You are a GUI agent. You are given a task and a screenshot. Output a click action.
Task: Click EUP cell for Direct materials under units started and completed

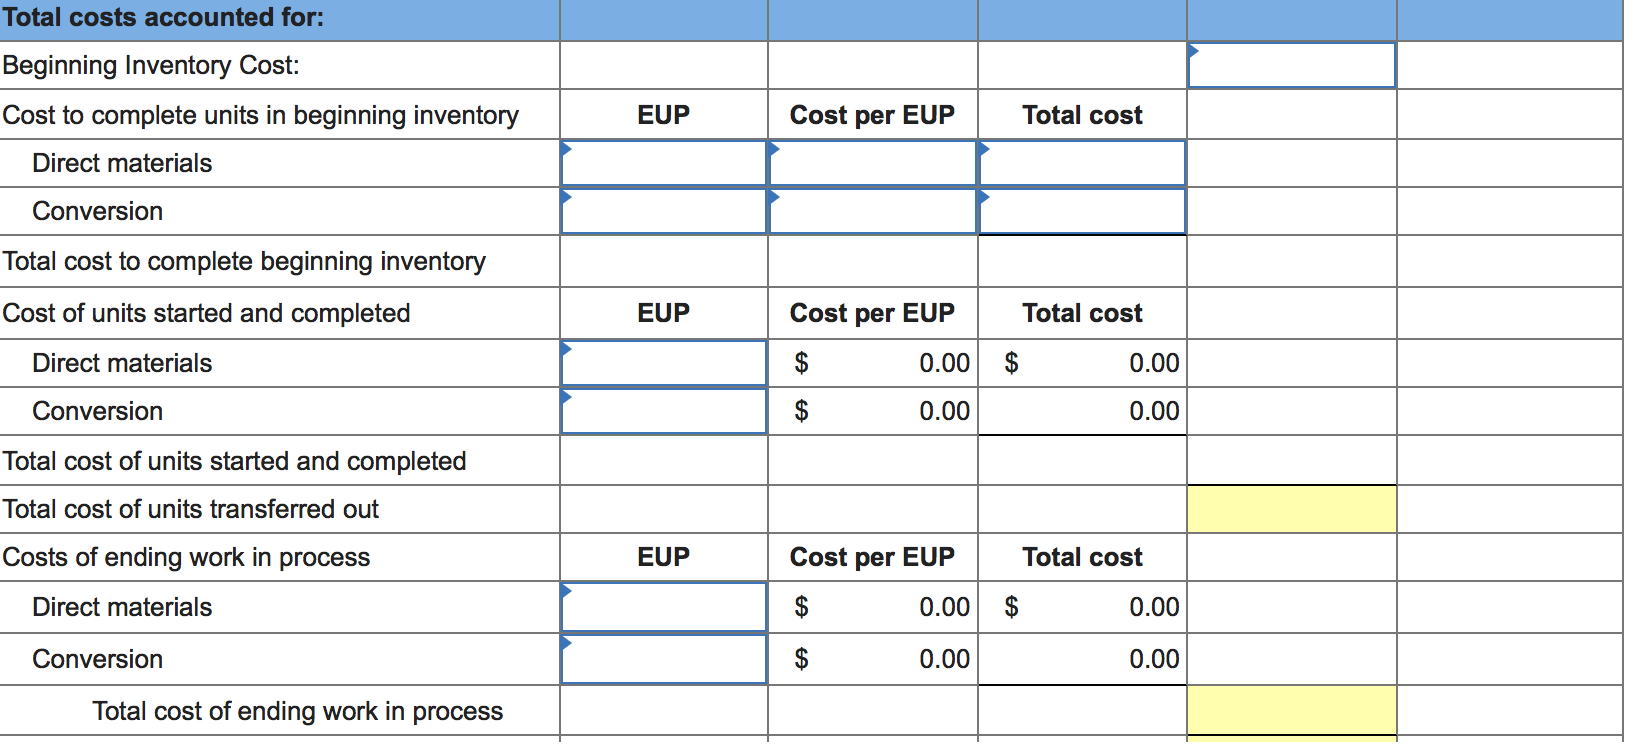point(664,363)
